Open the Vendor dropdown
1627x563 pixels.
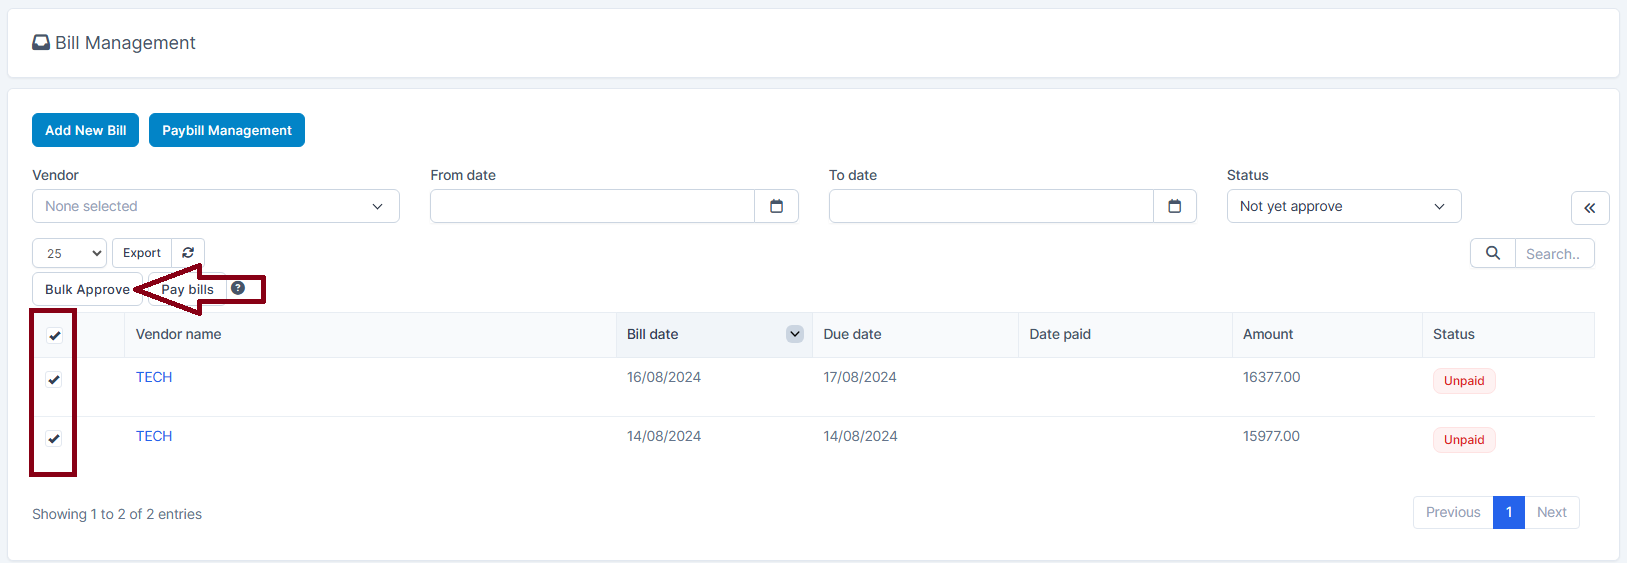tap(215, 206)
